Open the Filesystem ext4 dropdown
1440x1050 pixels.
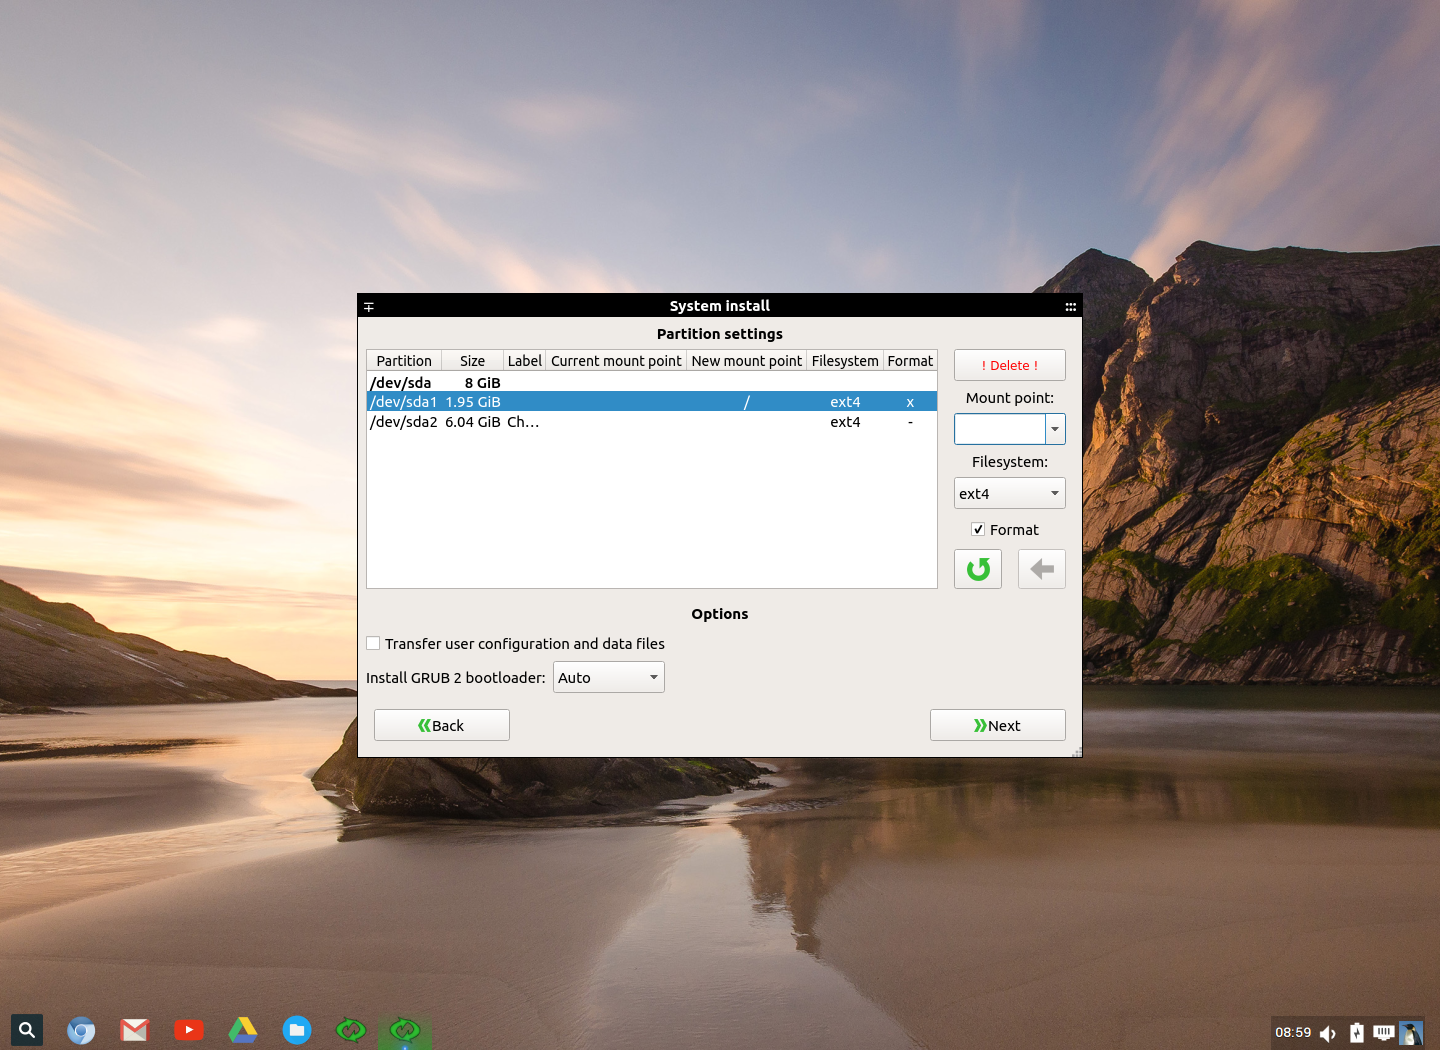pos(1010,493)
